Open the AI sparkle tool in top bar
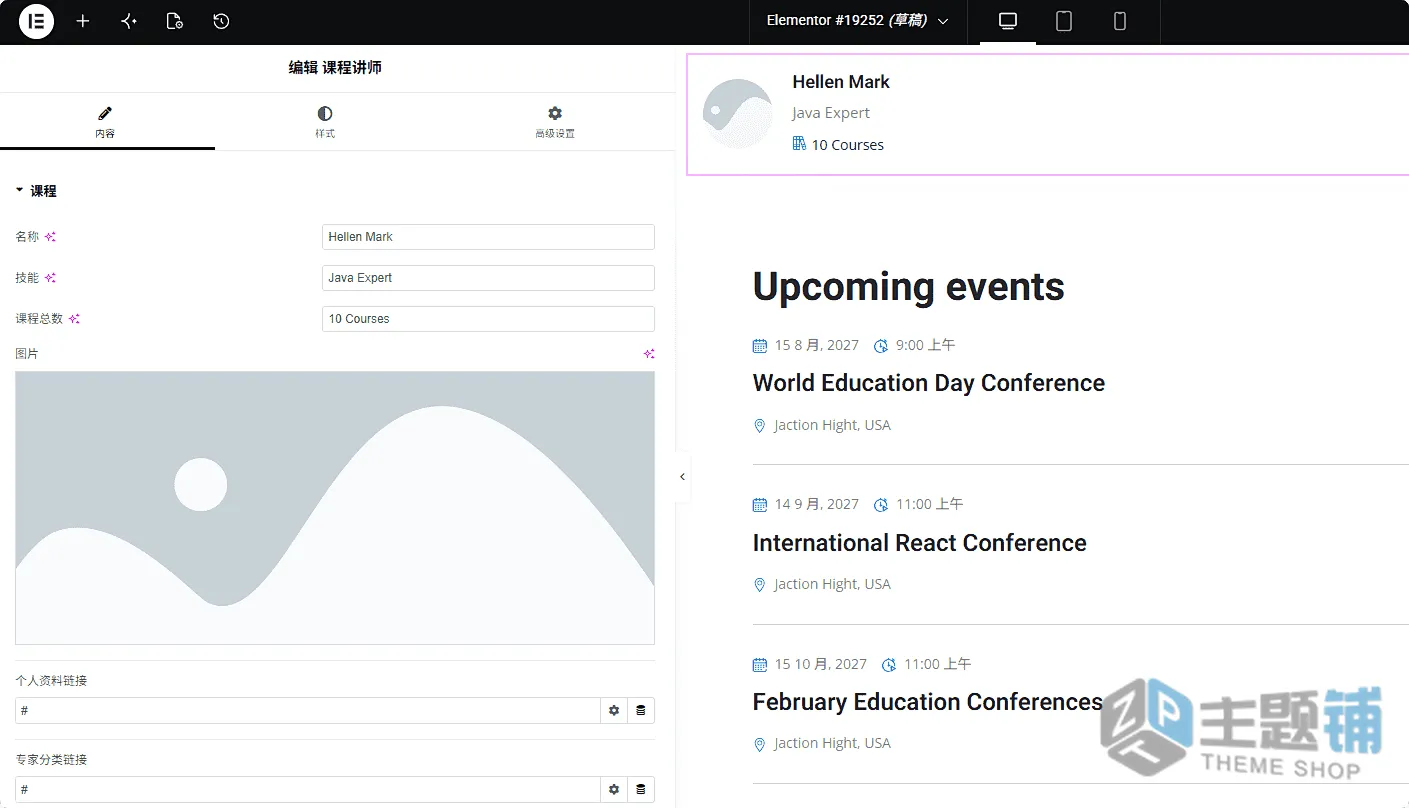1409x808 pixels. tap(129, 21)
